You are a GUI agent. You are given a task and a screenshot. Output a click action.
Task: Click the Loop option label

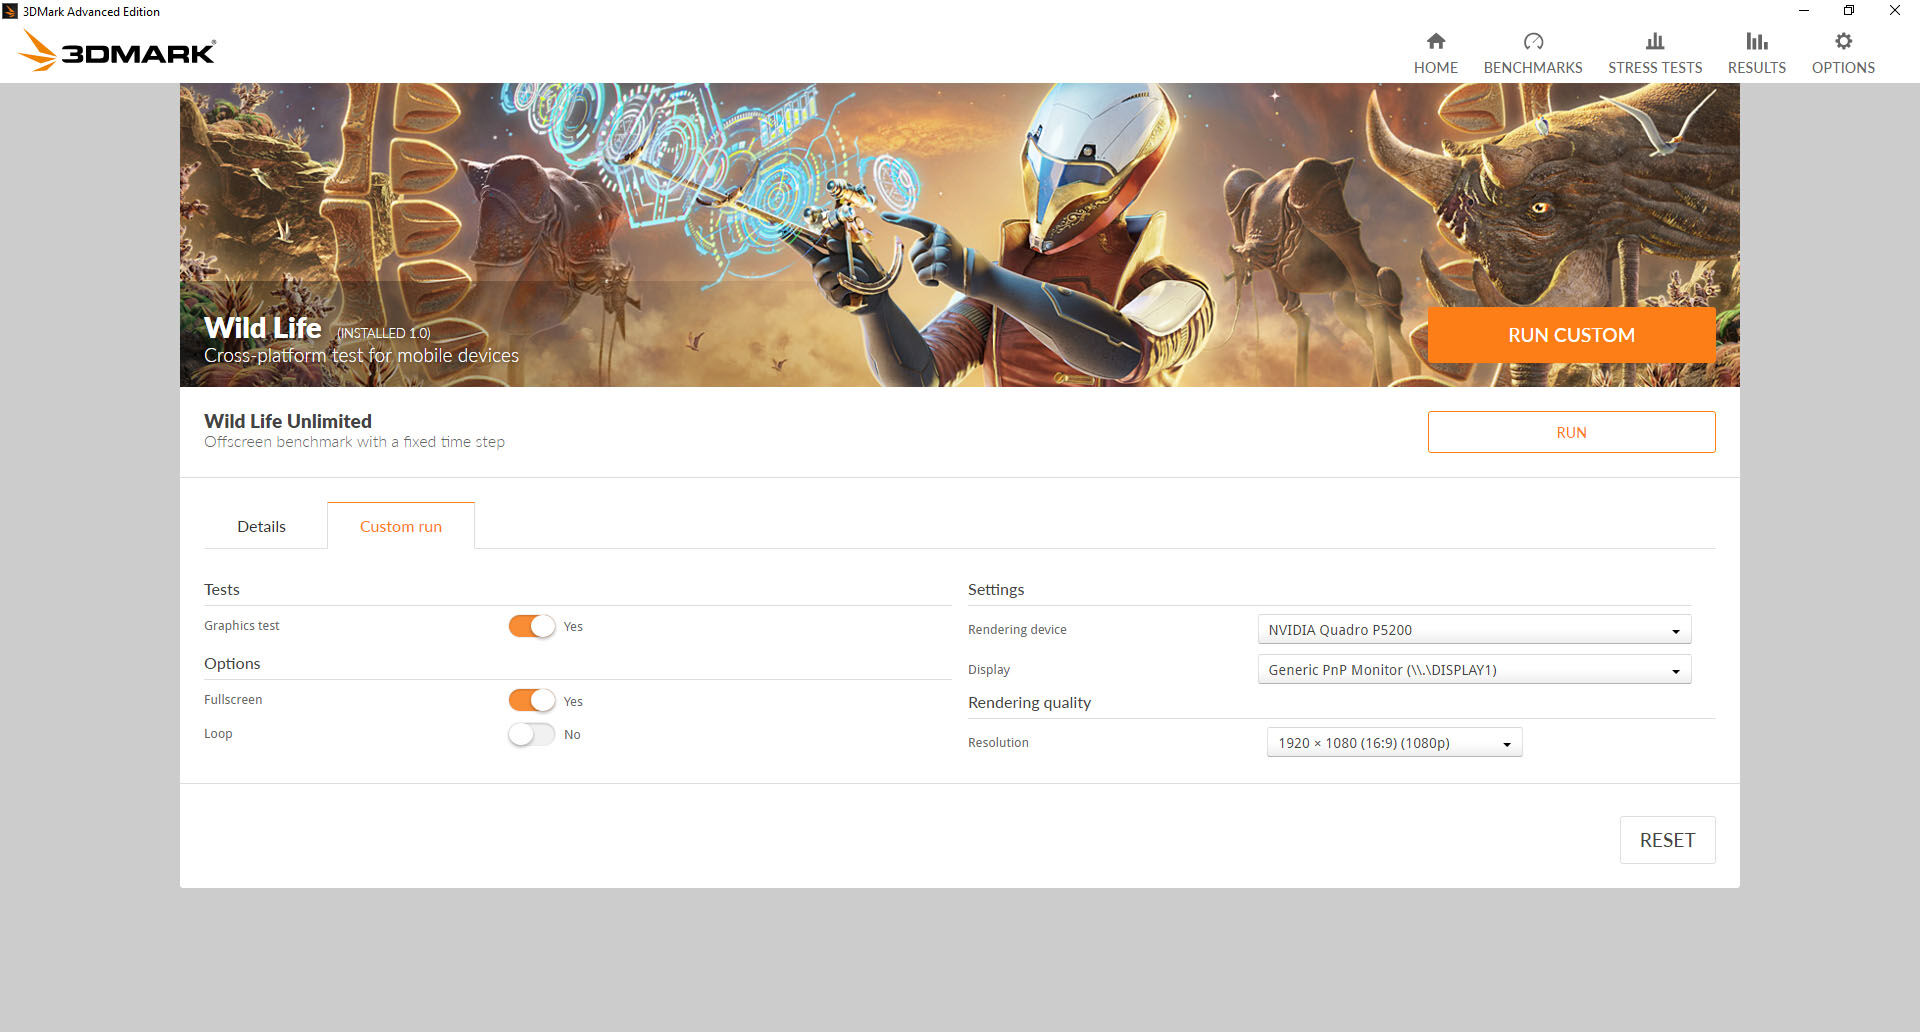tap(218, 734)
